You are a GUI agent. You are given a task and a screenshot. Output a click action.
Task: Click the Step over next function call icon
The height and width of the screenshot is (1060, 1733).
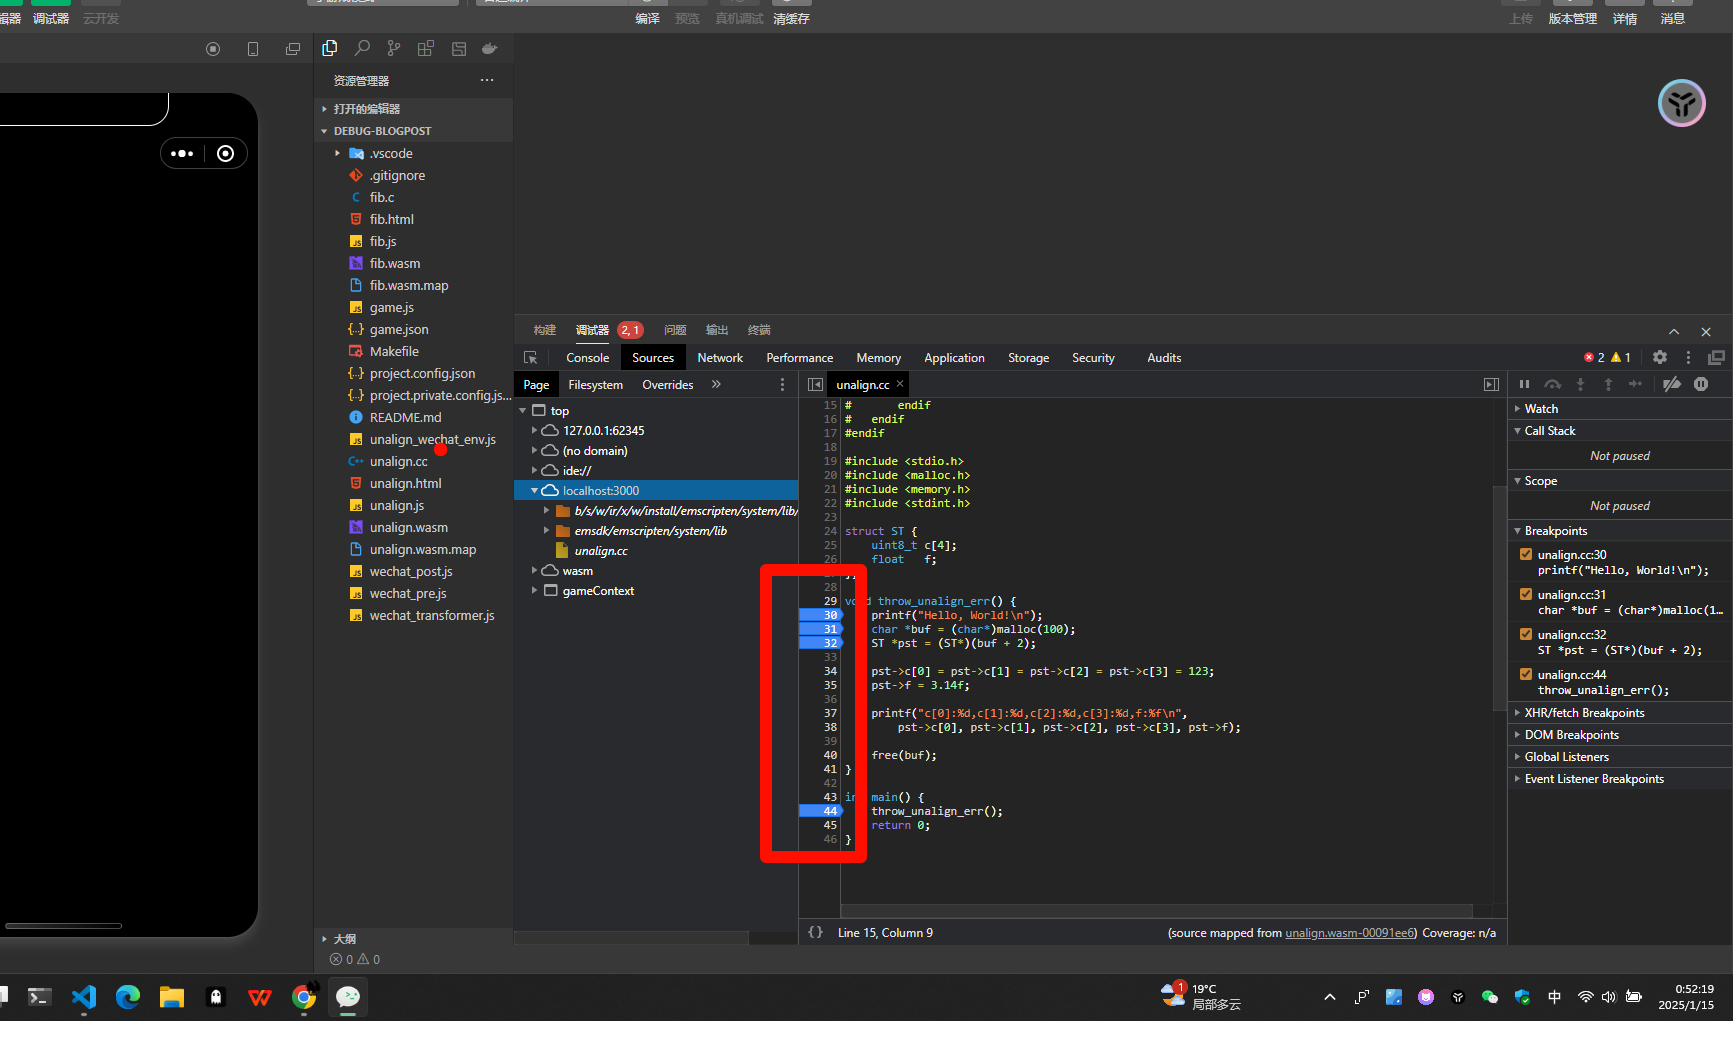point(1553,384)
